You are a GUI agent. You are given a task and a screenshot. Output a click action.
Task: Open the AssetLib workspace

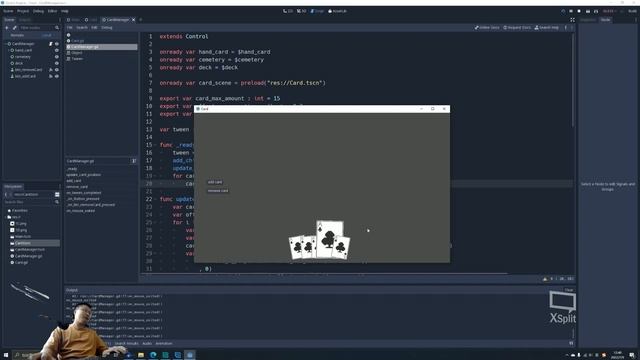coord(337,11)
